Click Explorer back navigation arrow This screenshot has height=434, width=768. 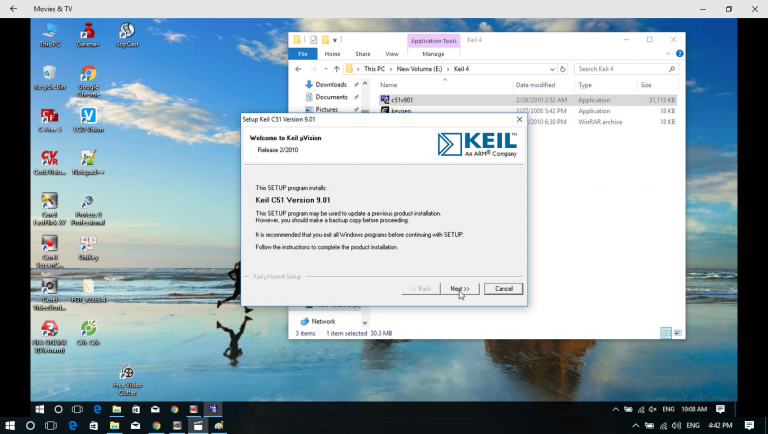(x=298, y=69)
